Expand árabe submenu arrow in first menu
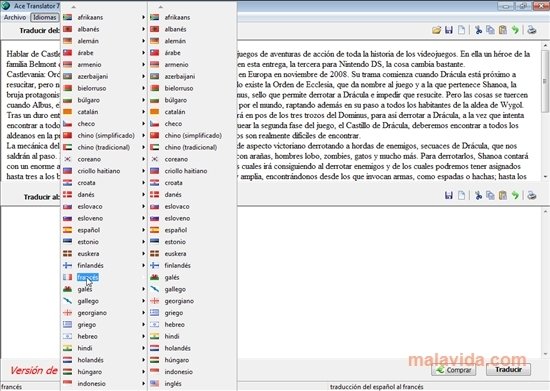The height and width of the screenshot is (391, 550). click(143, 53)
